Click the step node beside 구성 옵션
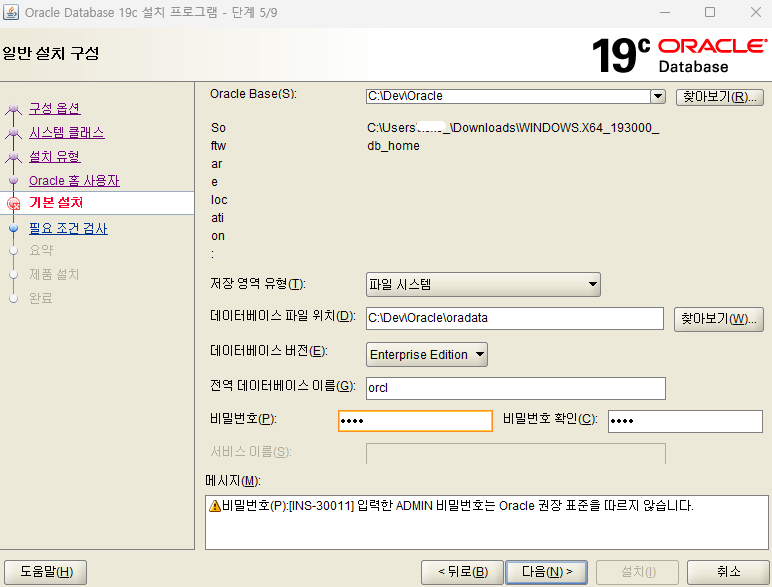Image resolution: width=772 pixels, height=587 pixels. click(x=13, y=108)
